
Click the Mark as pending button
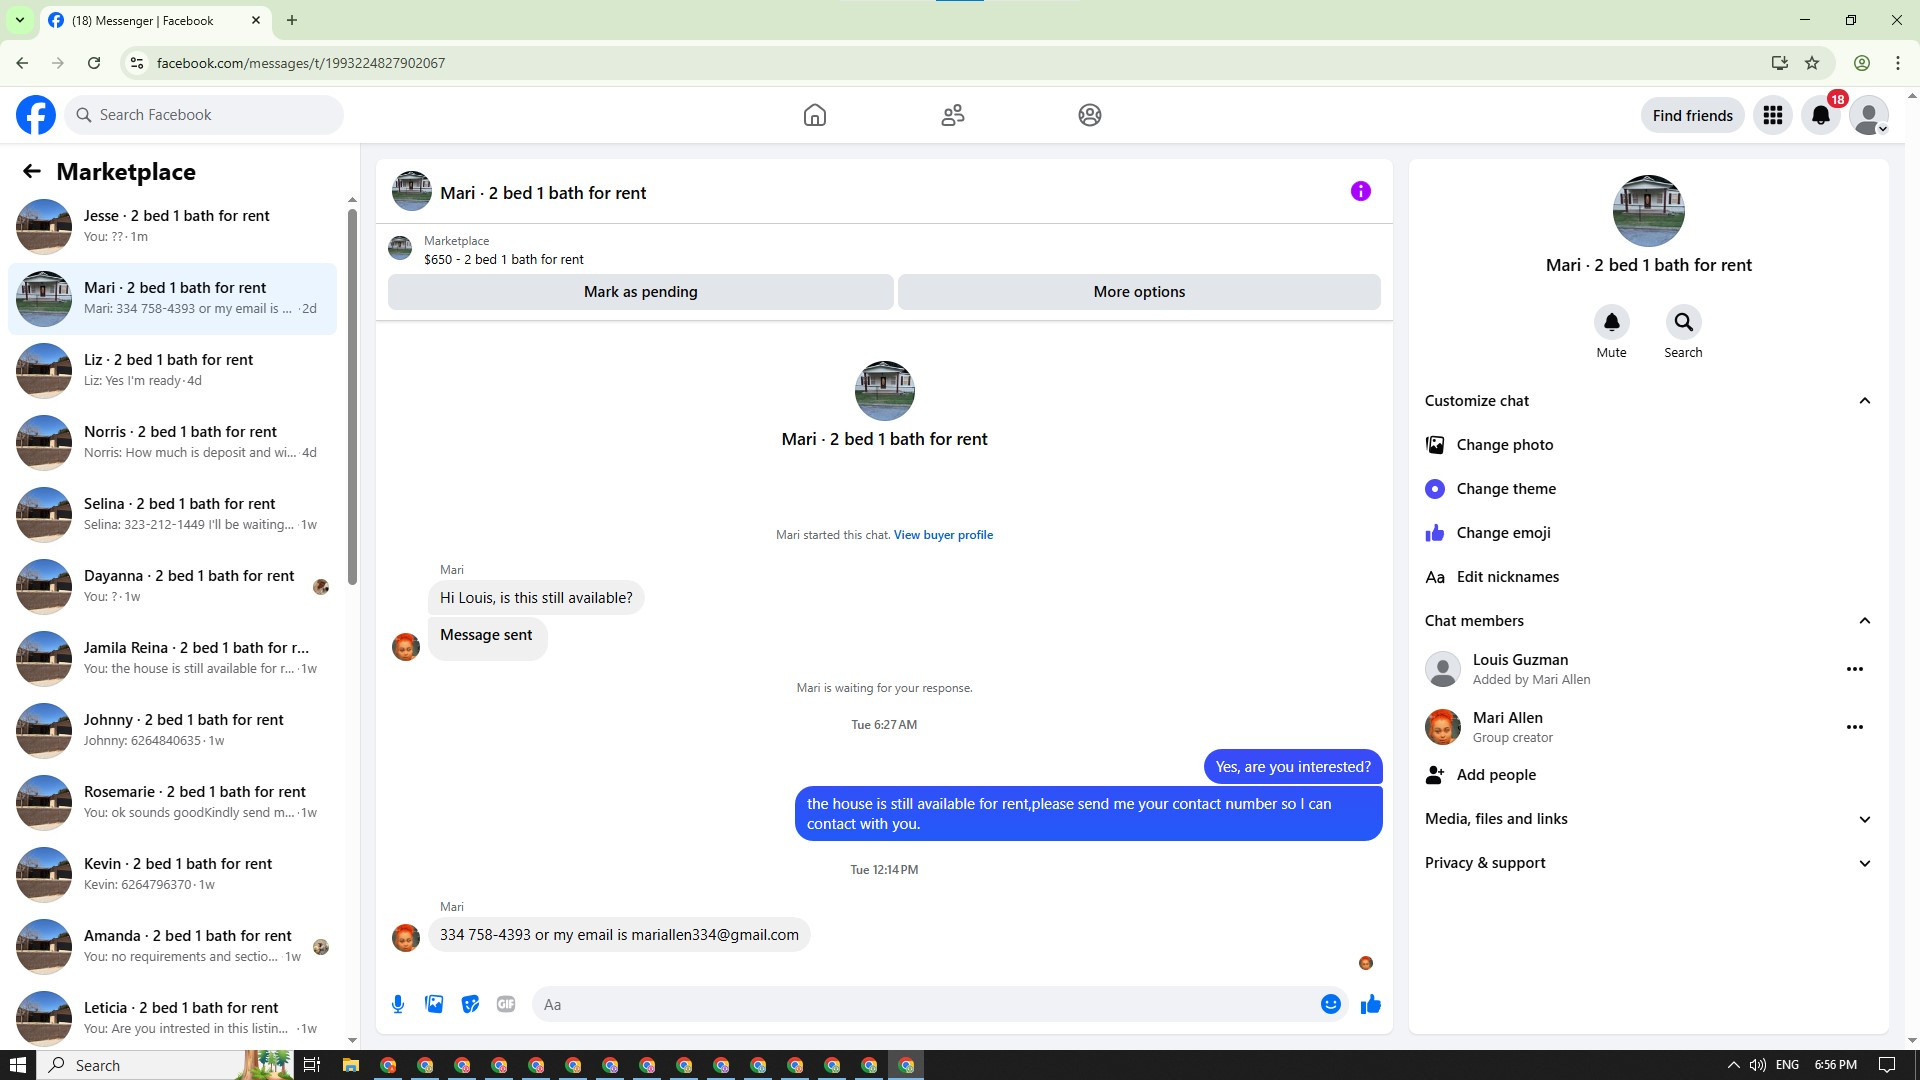pos(640,292)
